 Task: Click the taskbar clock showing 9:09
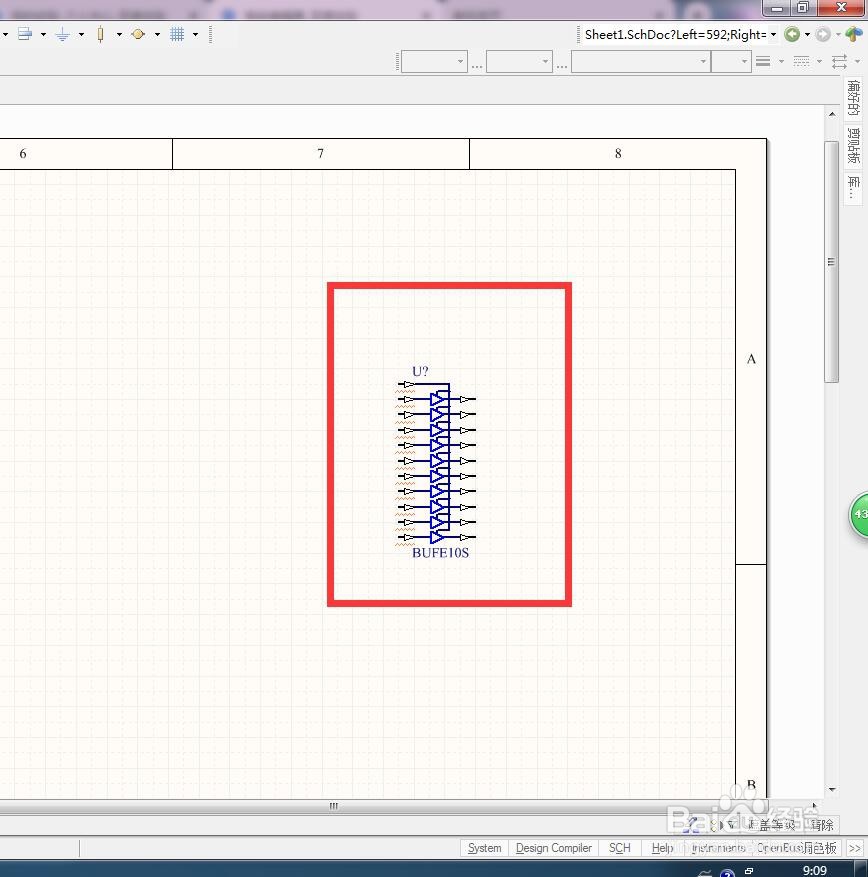(x=814, y=870)
